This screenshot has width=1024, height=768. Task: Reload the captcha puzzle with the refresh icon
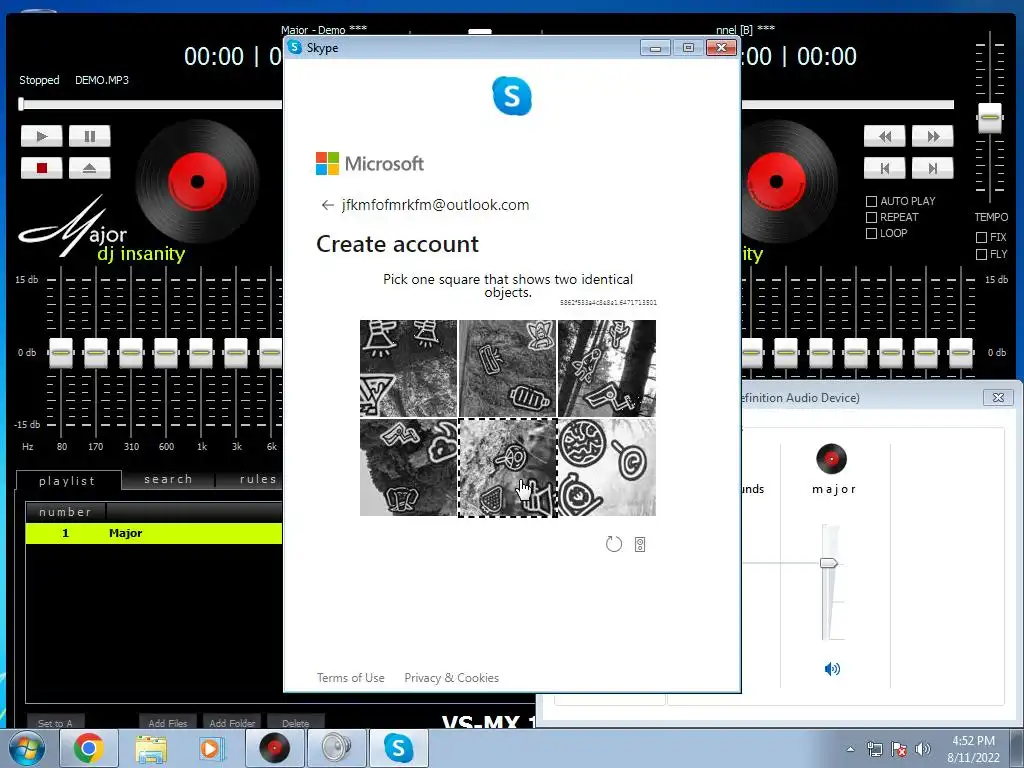click(614, 544)
